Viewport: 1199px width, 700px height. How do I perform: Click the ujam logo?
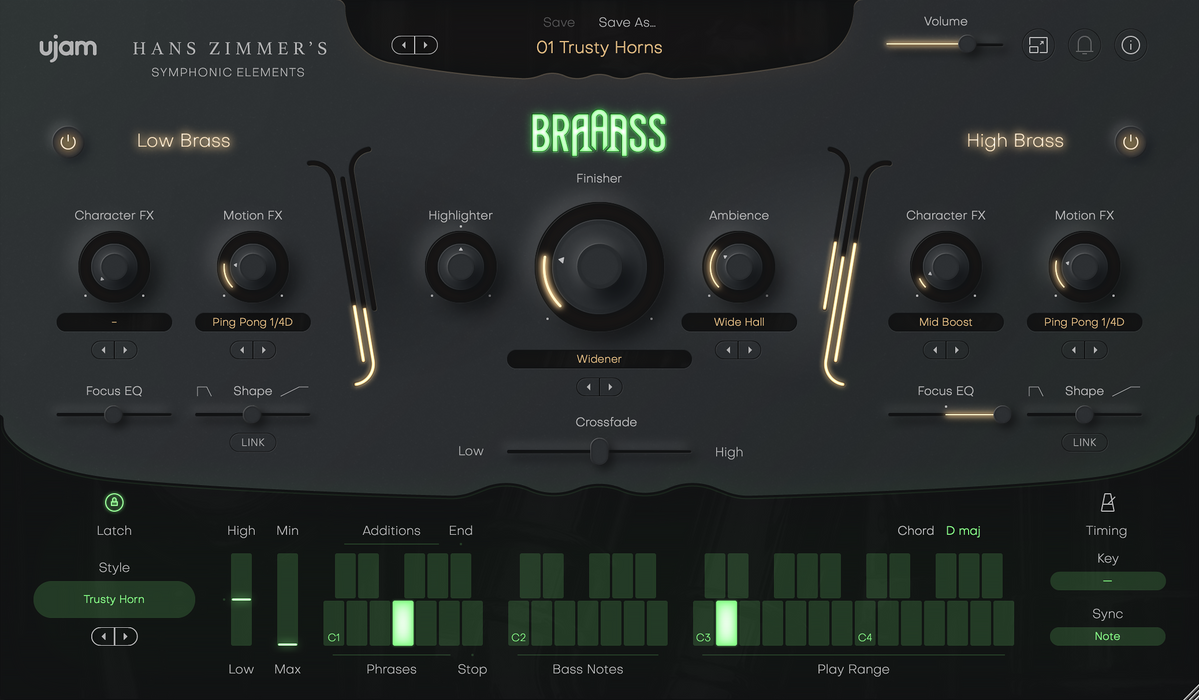coord(68,48)
